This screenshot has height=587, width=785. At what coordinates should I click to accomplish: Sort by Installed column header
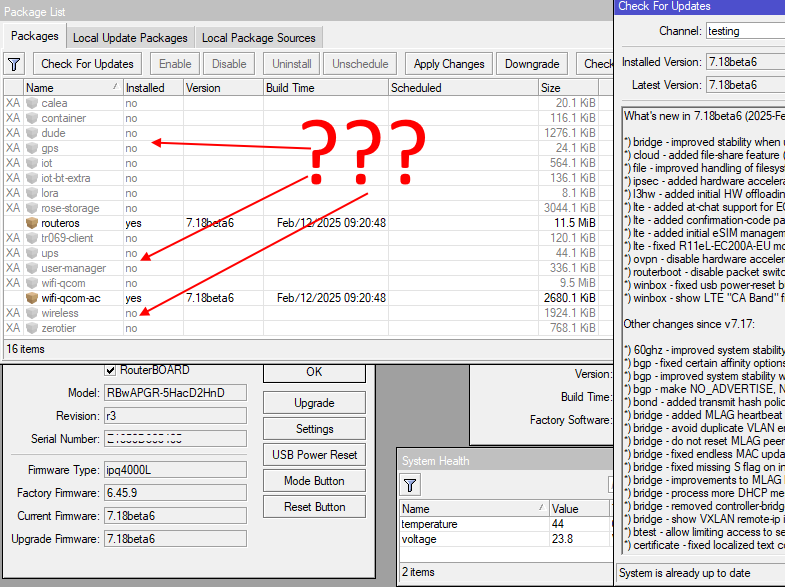pyautogui.click(x=153, y=88)
